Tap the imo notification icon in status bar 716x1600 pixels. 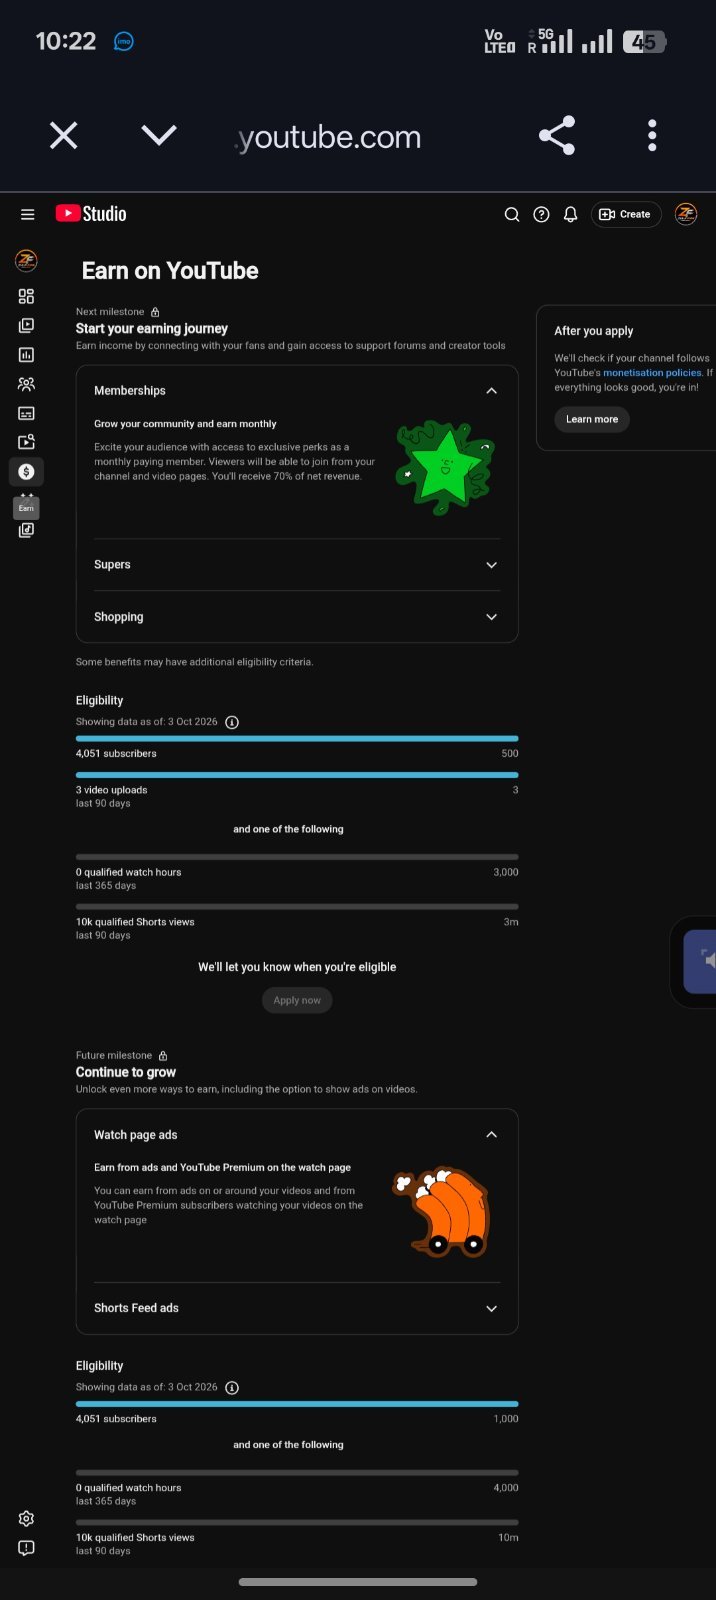coord(124,42)
